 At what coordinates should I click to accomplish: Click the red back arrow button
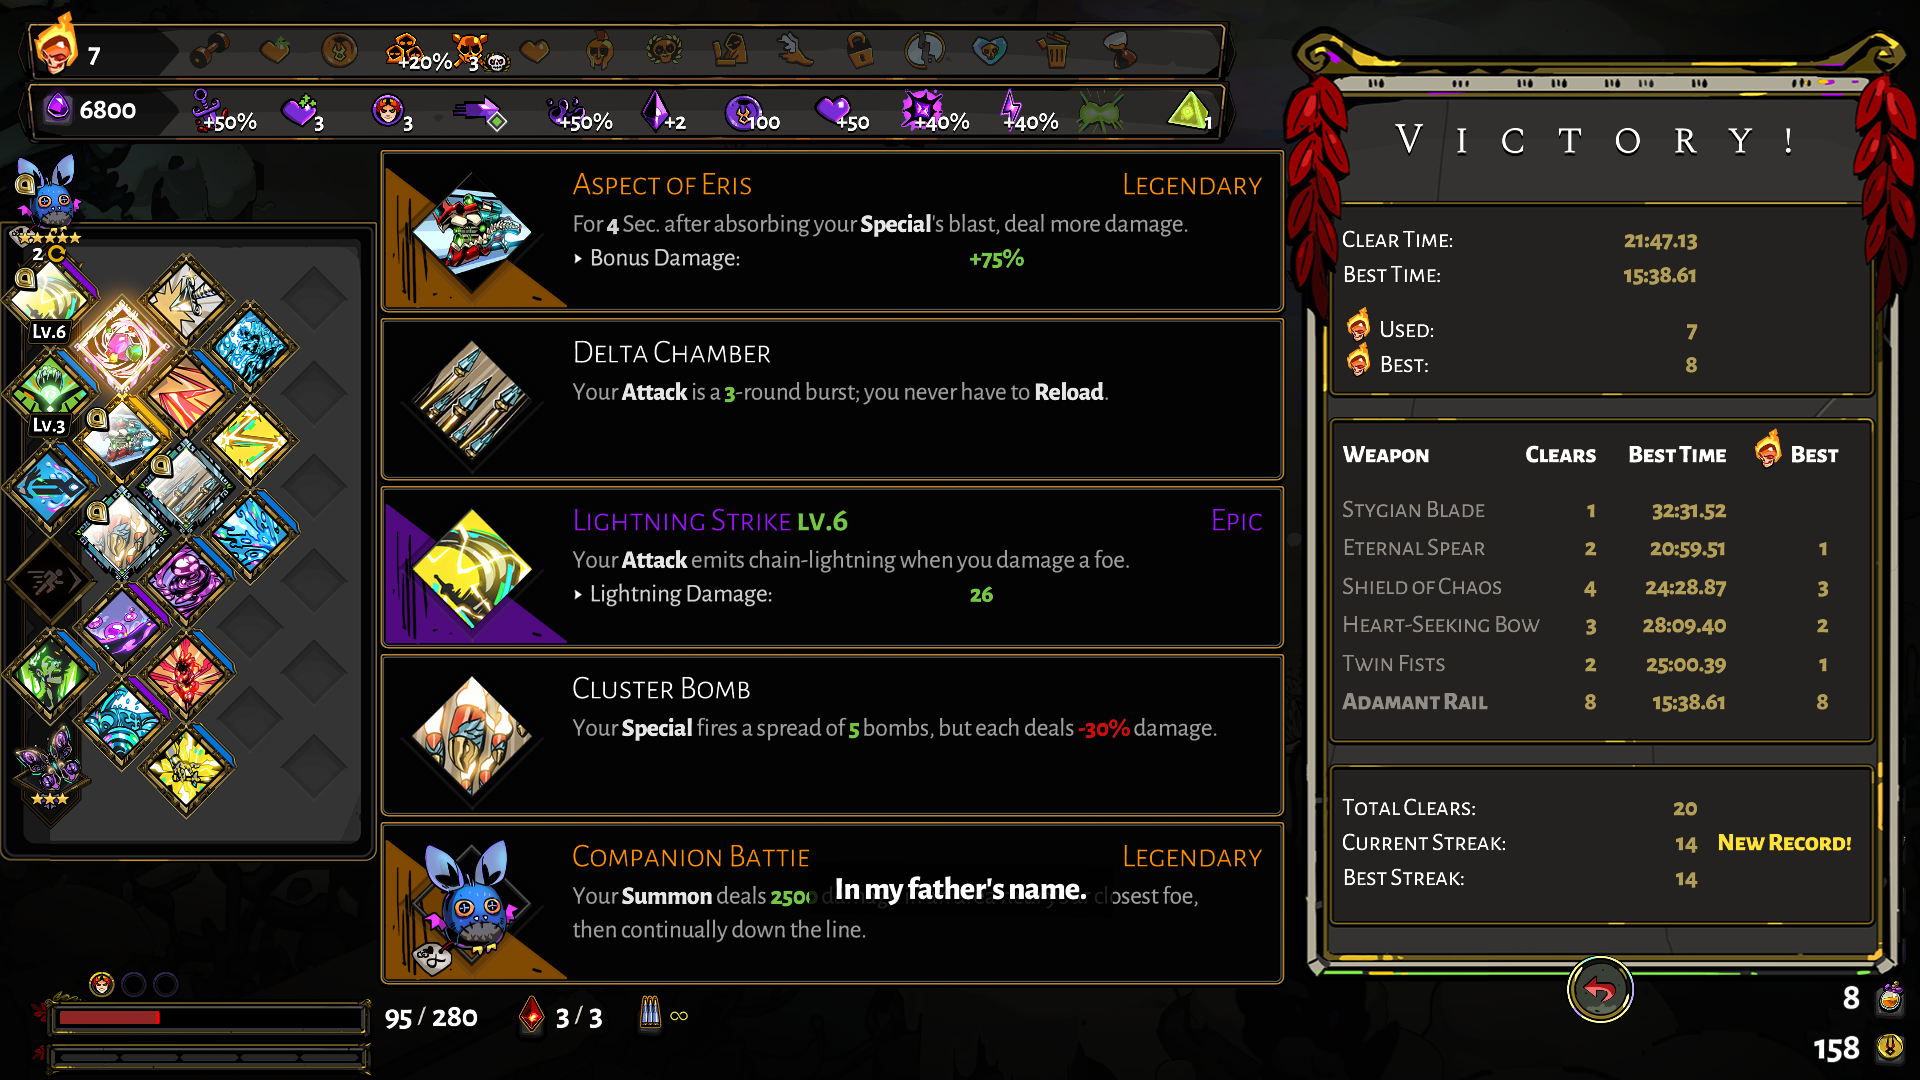point(1599,990)
